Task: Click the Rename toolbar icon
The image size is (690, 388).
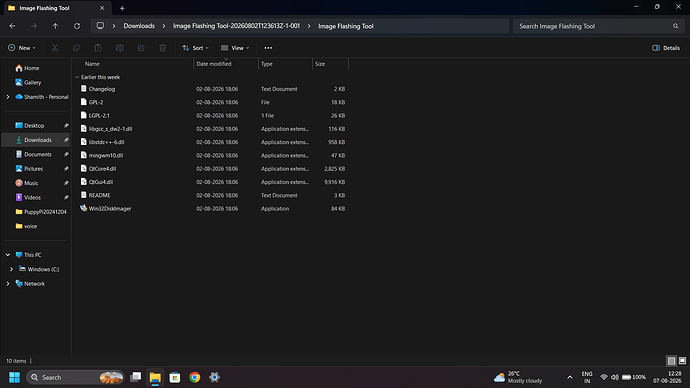Action: tap(120, 48)
